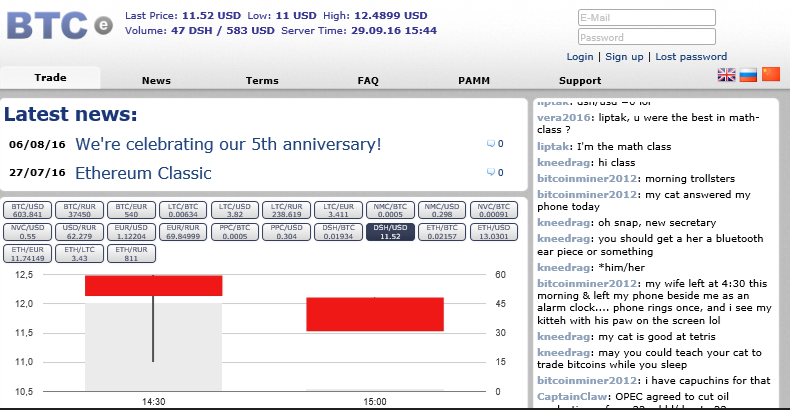Open 'We're celebrating our 5th anniversary!' news
Viewport: 790px width, 410px height.
pos(228,145)
